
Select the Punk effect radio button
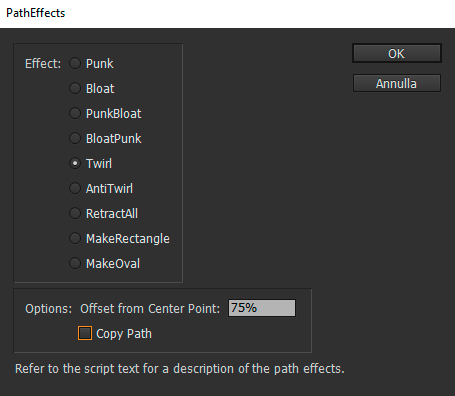75,63
